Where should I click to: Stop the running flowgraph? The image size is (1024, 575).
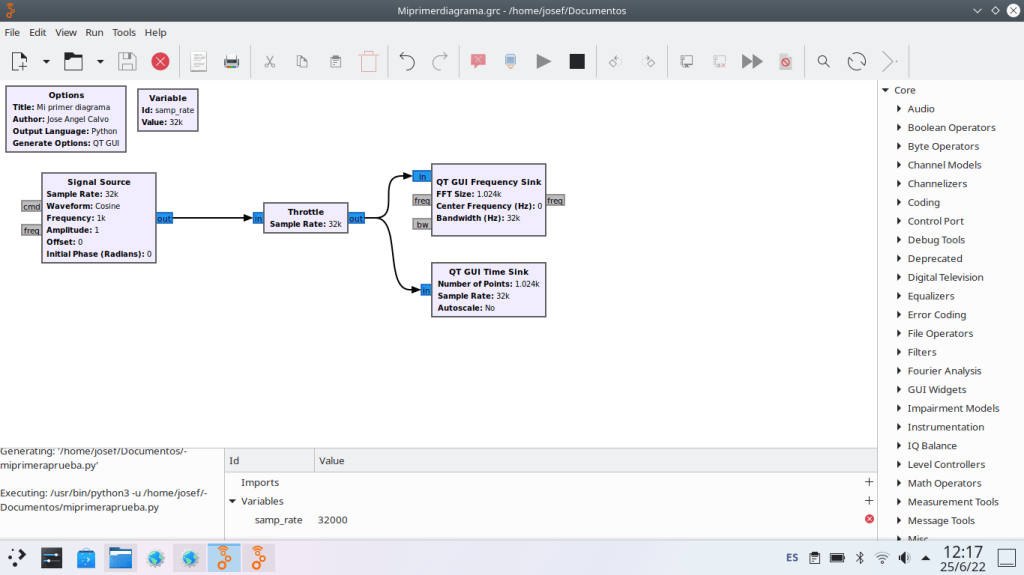(x=577, y=61)
